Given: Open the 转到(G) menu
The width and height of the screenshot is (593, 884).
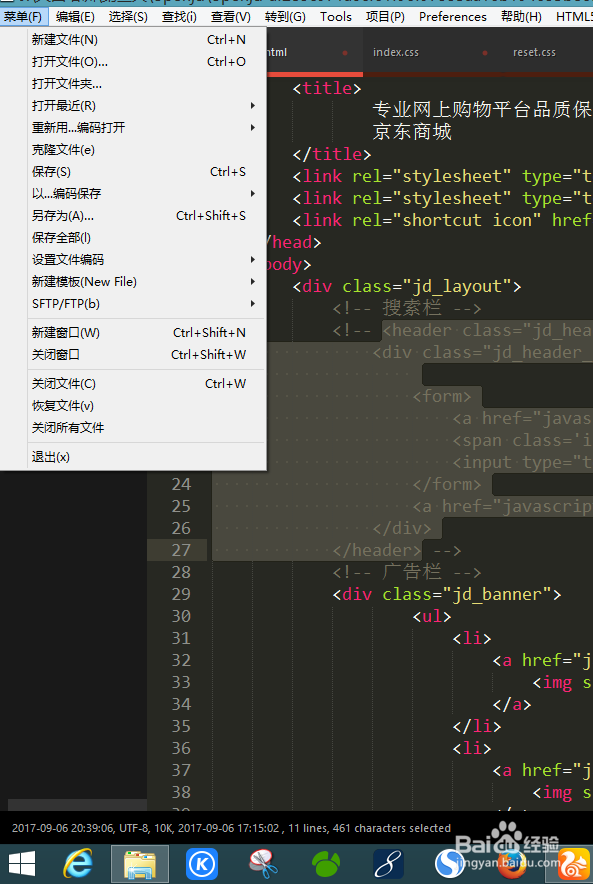Looking at the screenshot, I should (285, 16).
